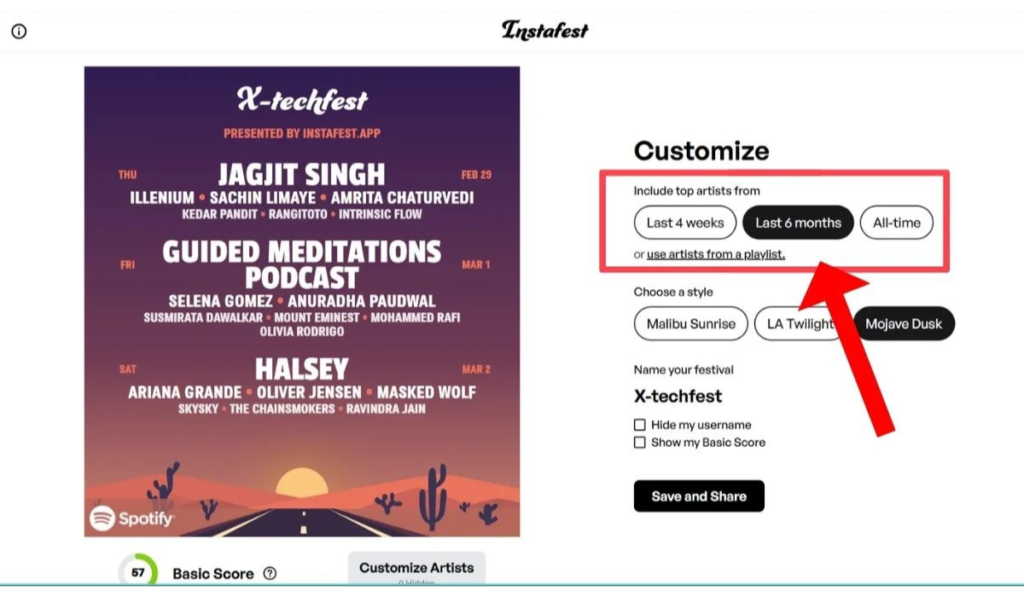
Task: Open the Customize Artists button
Action: click(x=417, y=568)
